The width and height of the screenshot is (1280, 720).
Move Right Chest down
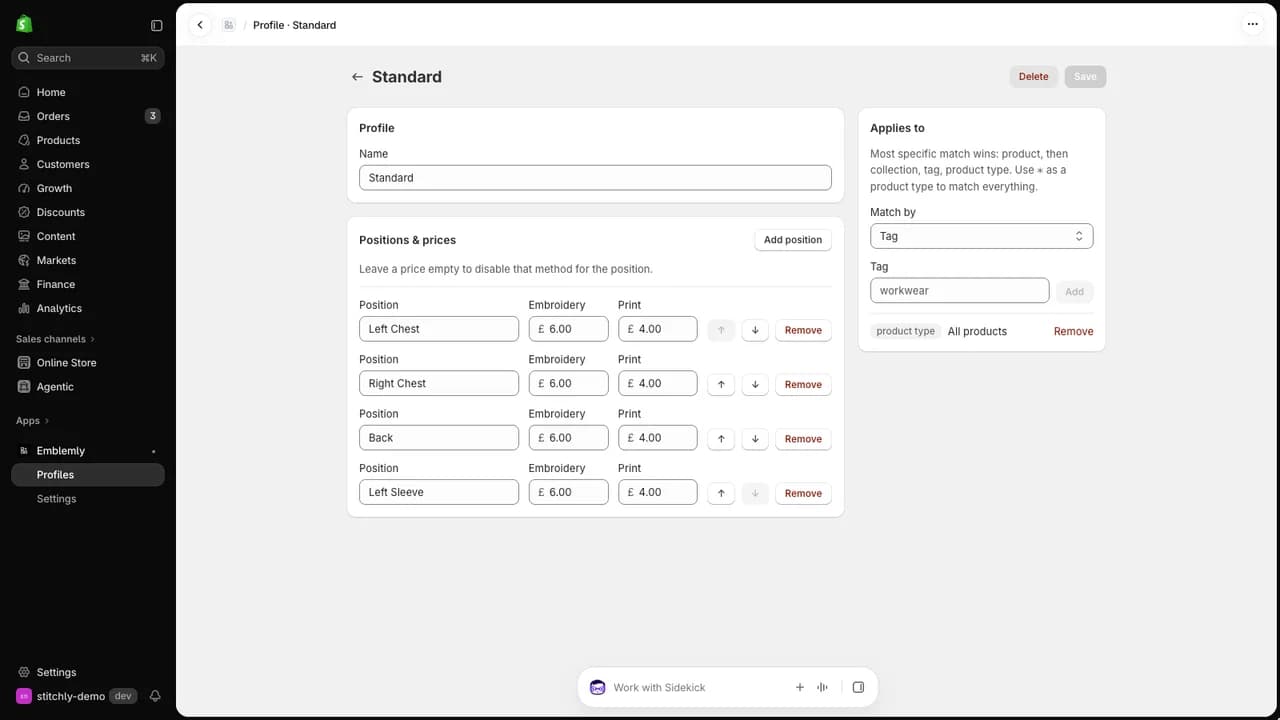pos(755,384)
